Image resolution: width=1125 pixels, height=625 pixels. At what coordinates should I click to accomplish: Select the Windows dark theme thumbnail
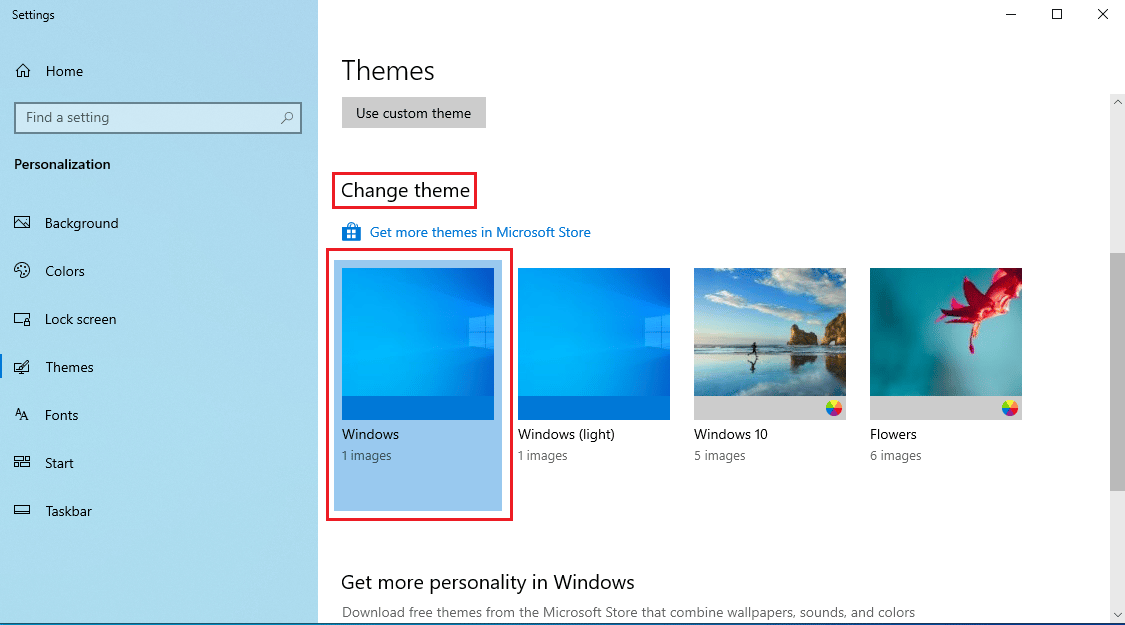418,344
